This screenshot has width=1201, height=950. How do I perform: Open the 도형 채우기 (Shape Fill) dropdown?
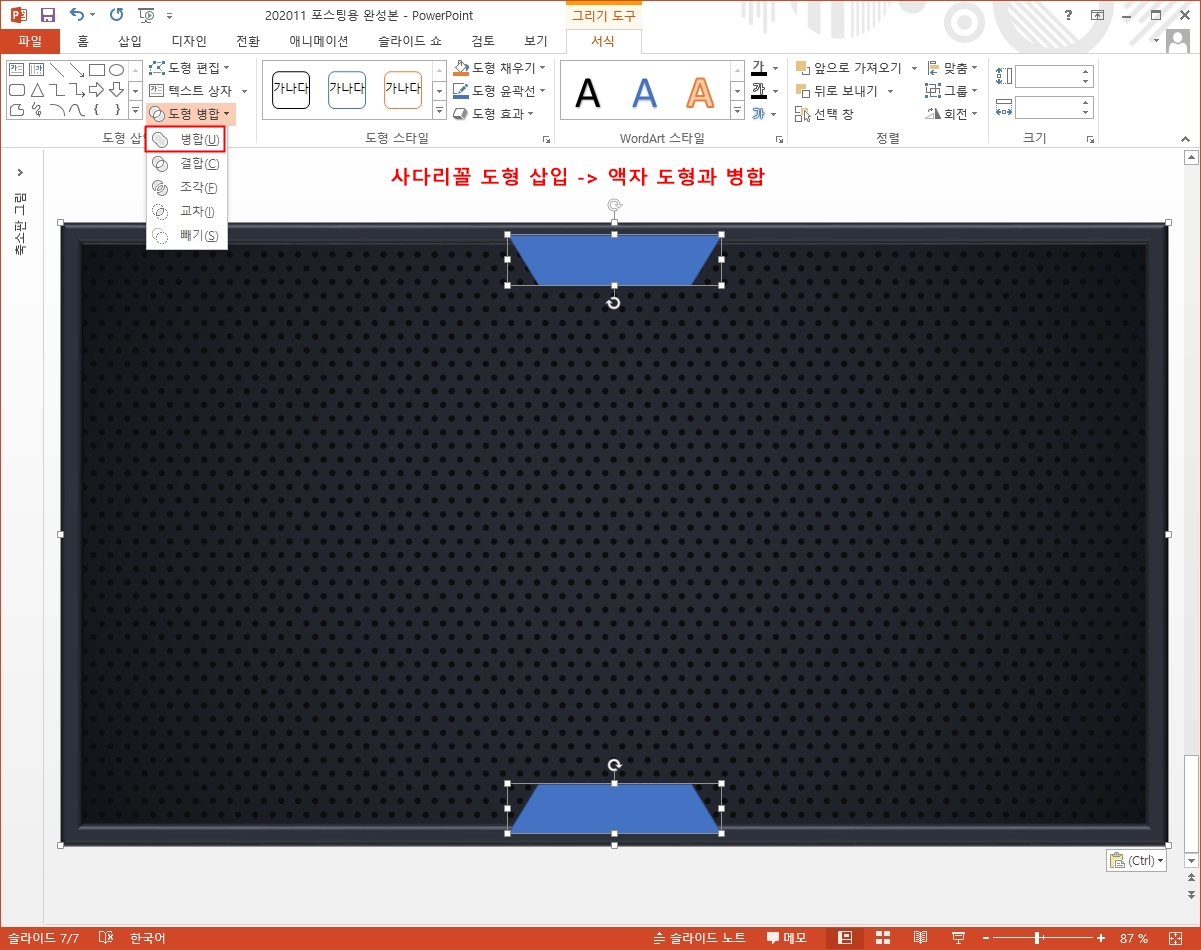pyautogui.click(x=499, y=68)
